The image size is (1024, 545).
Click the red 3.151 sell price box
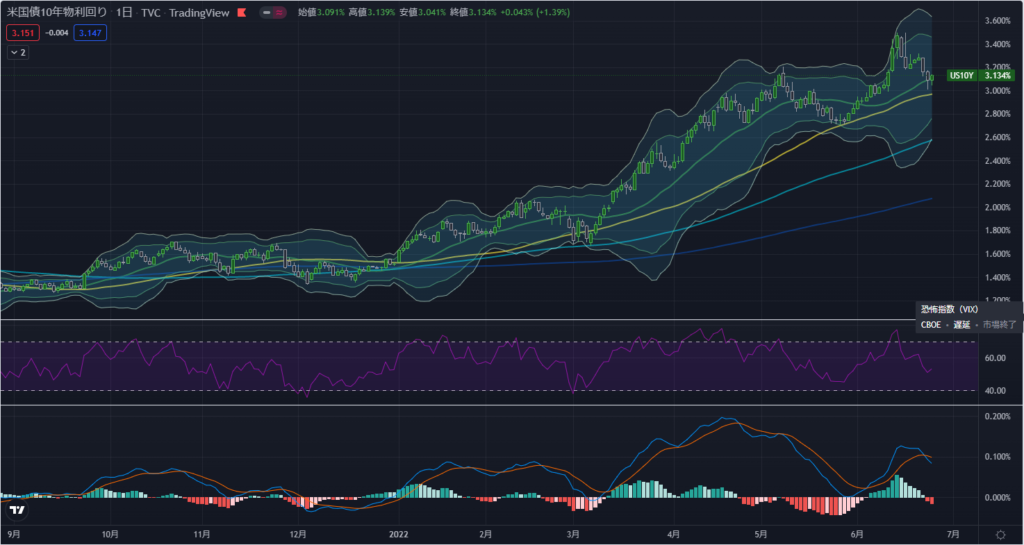(21, 32)
